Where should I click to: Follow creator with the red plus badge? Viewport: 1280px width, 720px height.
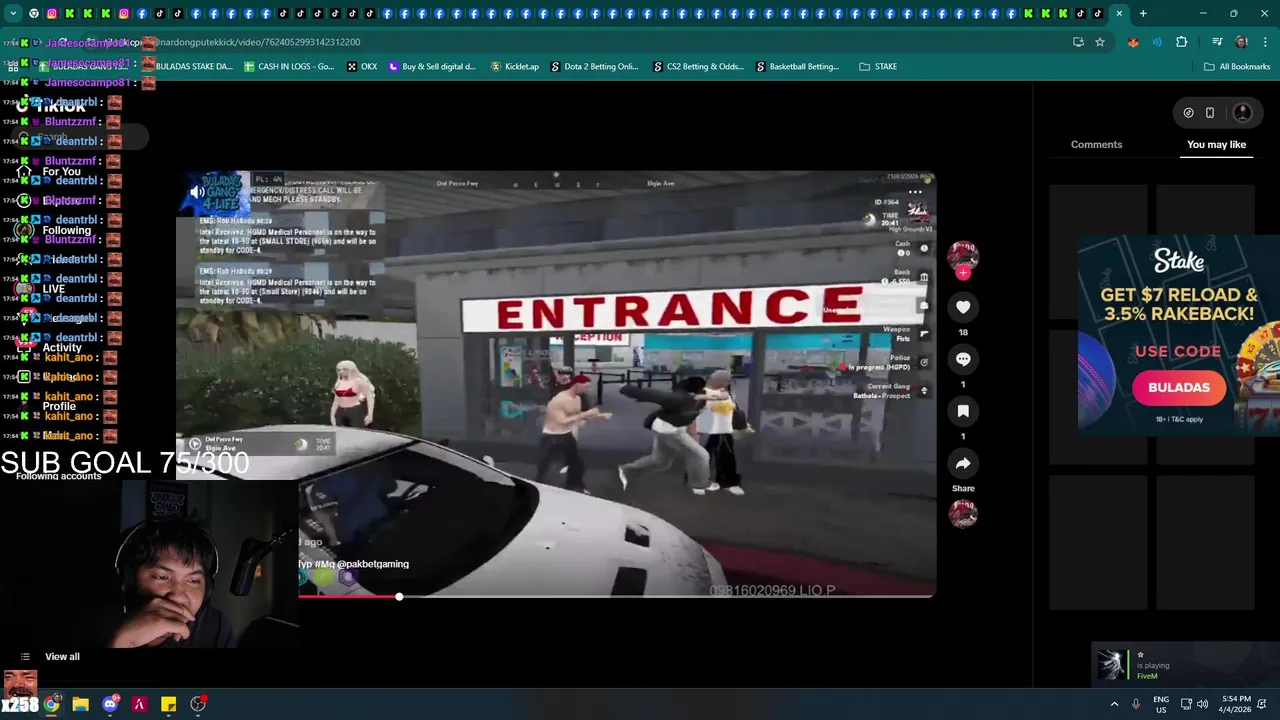coord(963,273)
